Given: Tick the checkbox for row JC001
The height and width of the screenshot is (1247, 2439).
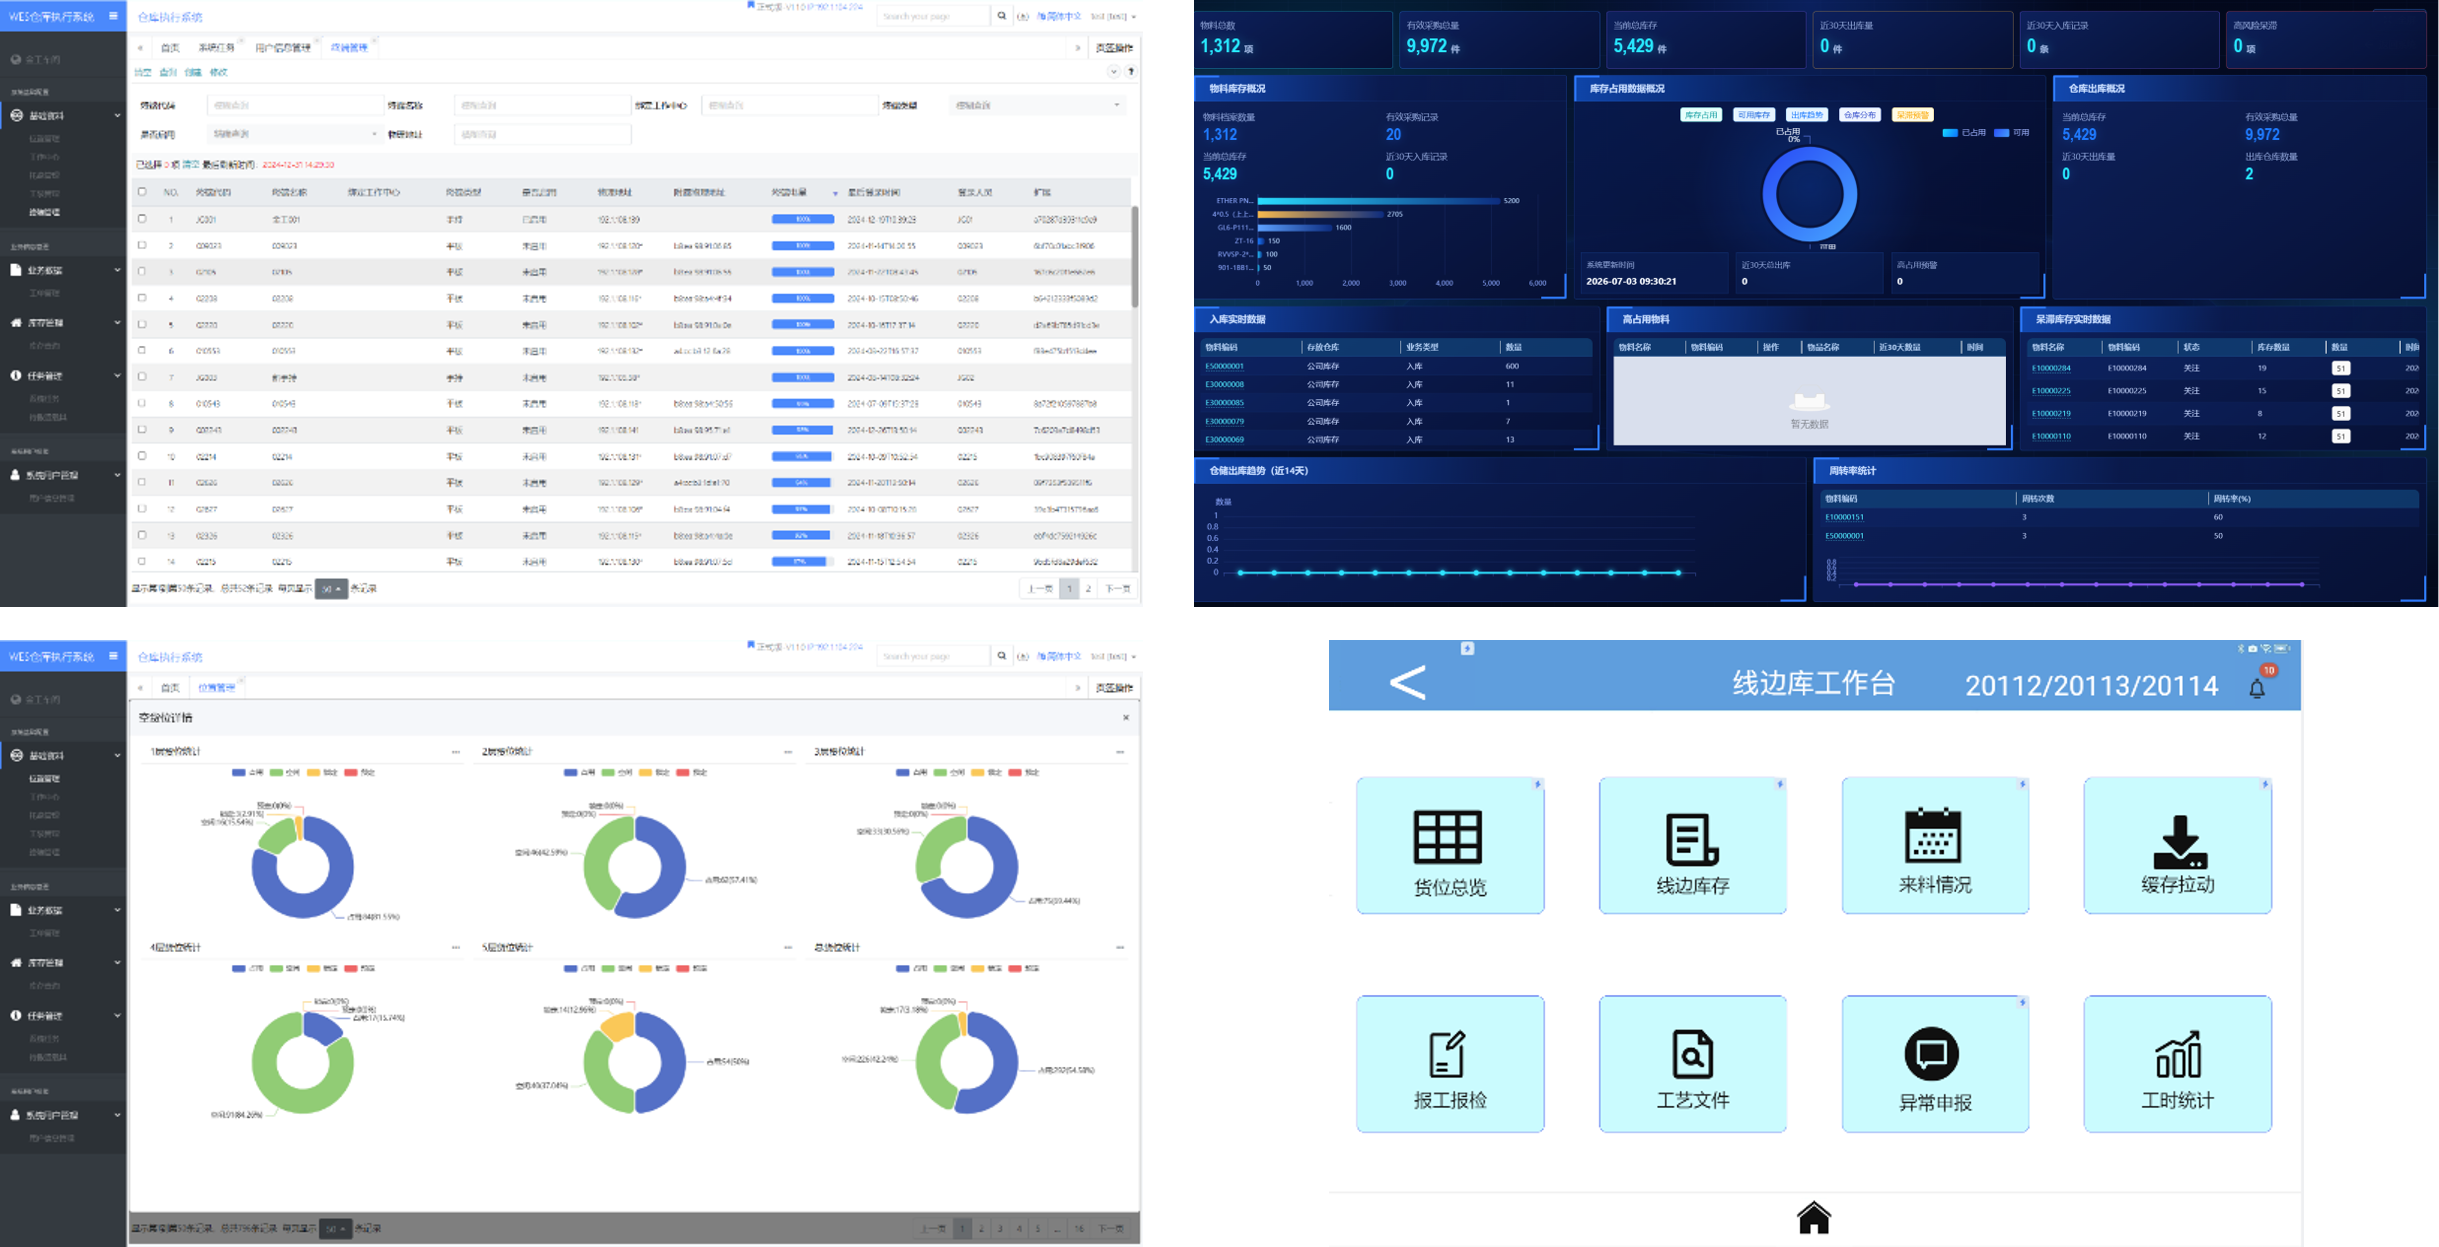Looking at the screenshot, I should [x=142, y=218].
